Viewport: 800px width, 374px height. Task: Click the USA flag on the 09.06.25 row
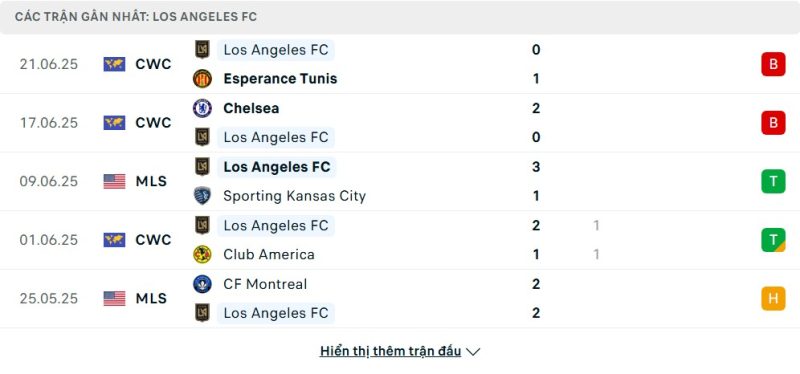[x=114, y=181]
